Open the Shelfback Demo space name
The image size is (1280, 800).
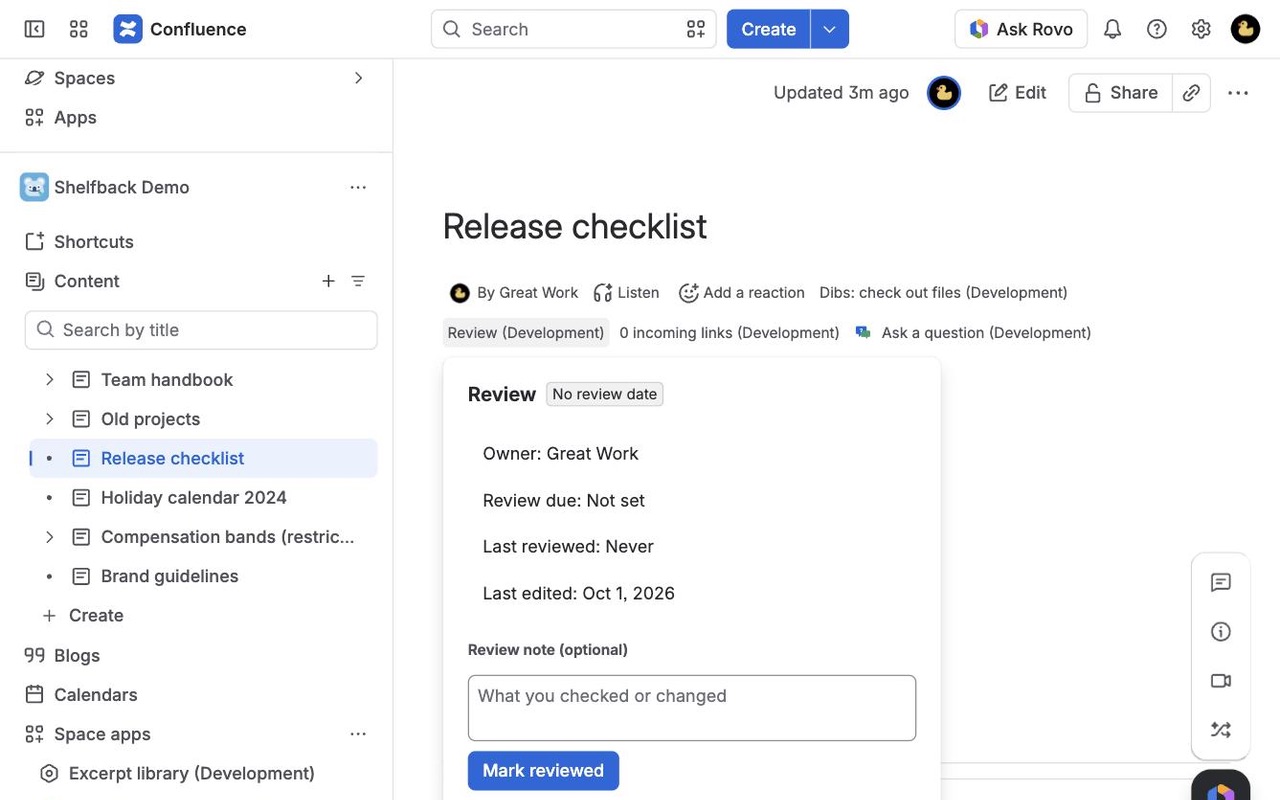(x=121, y=187)
